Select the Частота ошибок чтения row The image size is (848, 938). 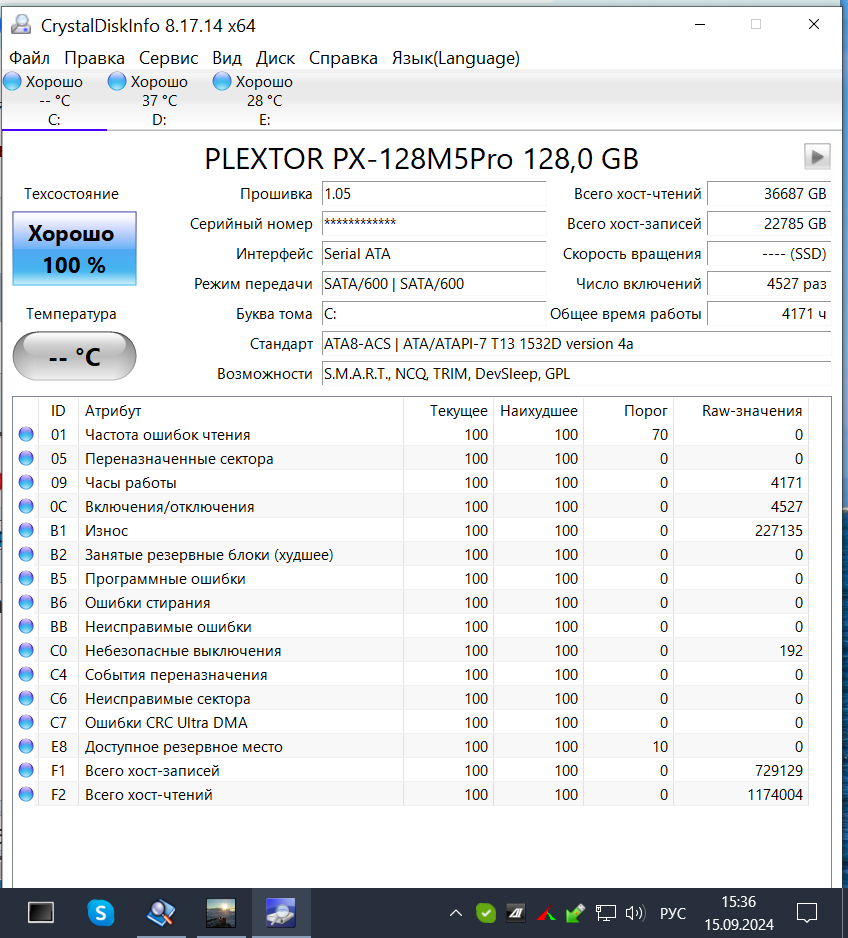[410, 434]
